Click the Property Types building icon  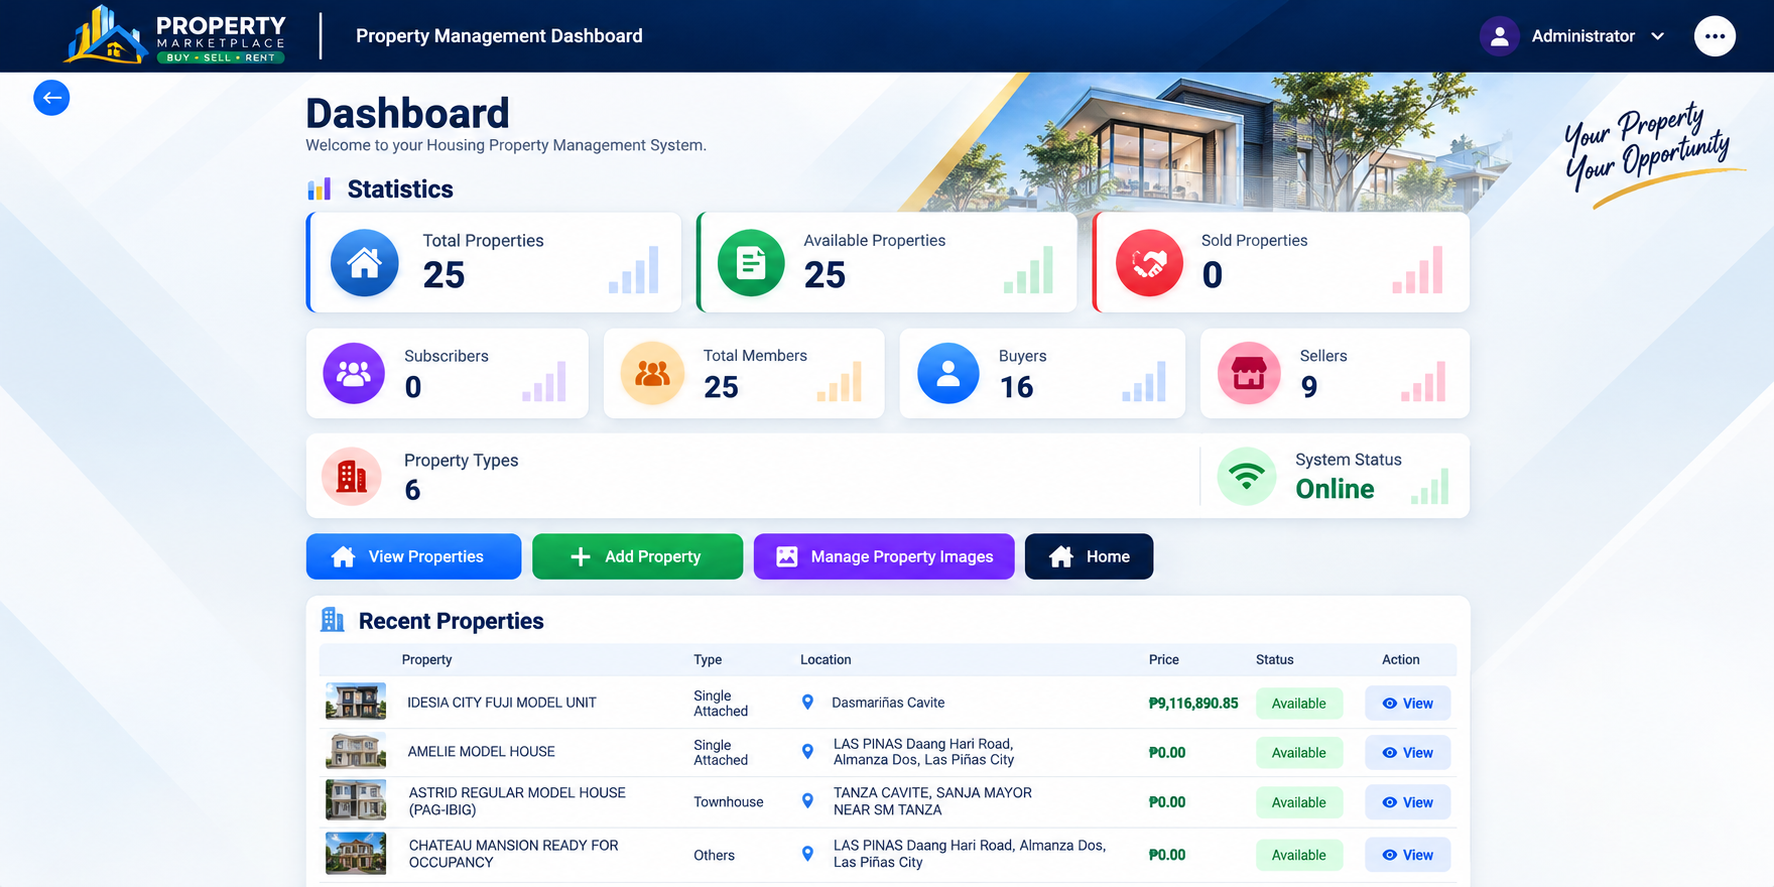pyautogui.click(x=351, y=476)
